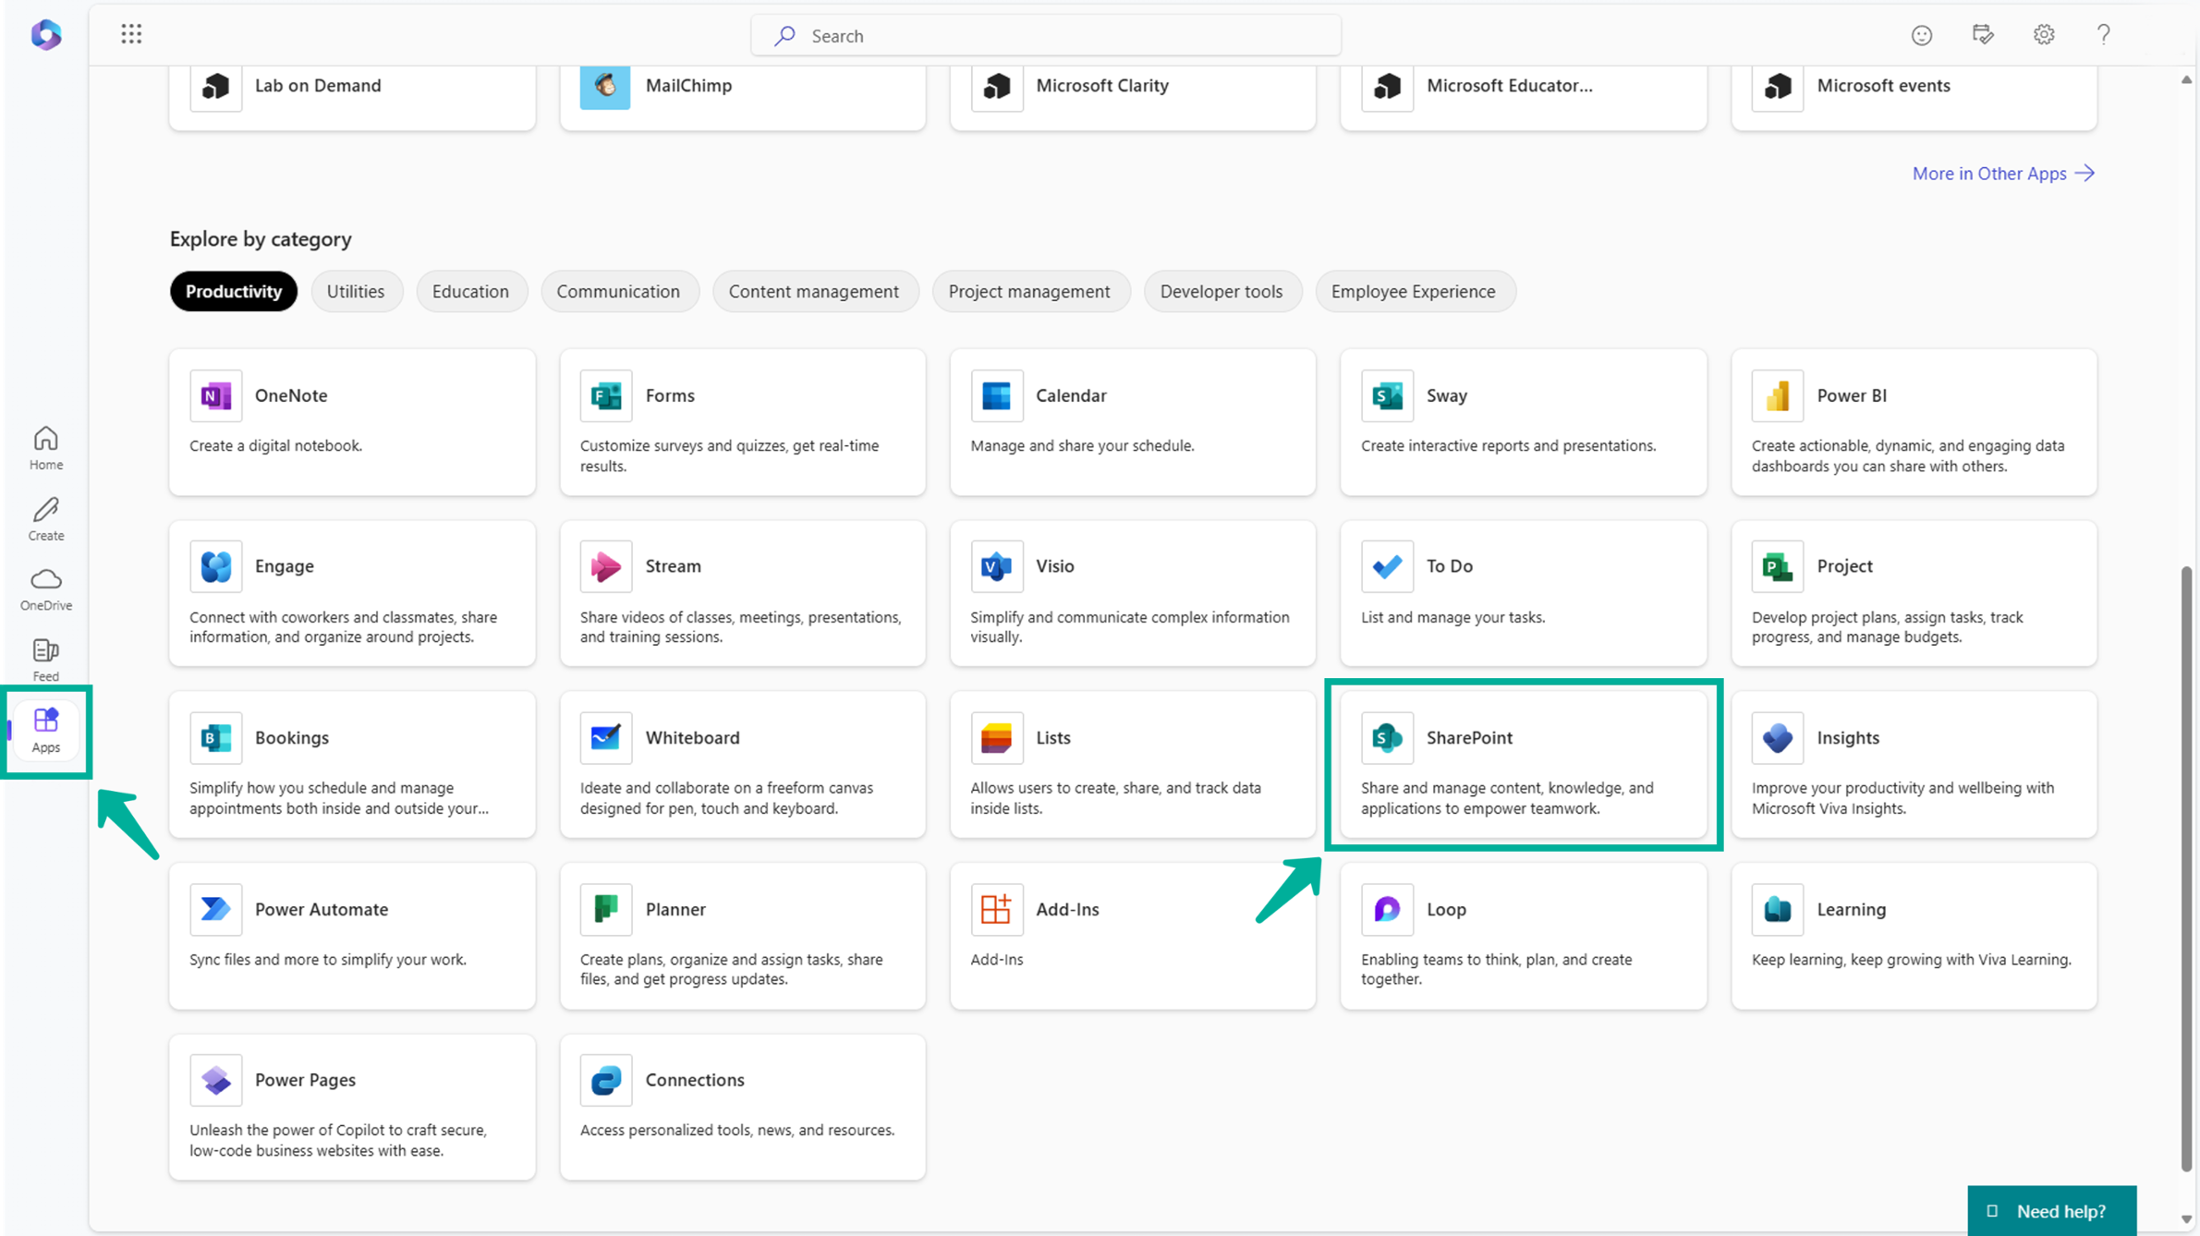Select the Developer tools category tab
This screenshot has height=1236, width=2200.
(1221, 290)
